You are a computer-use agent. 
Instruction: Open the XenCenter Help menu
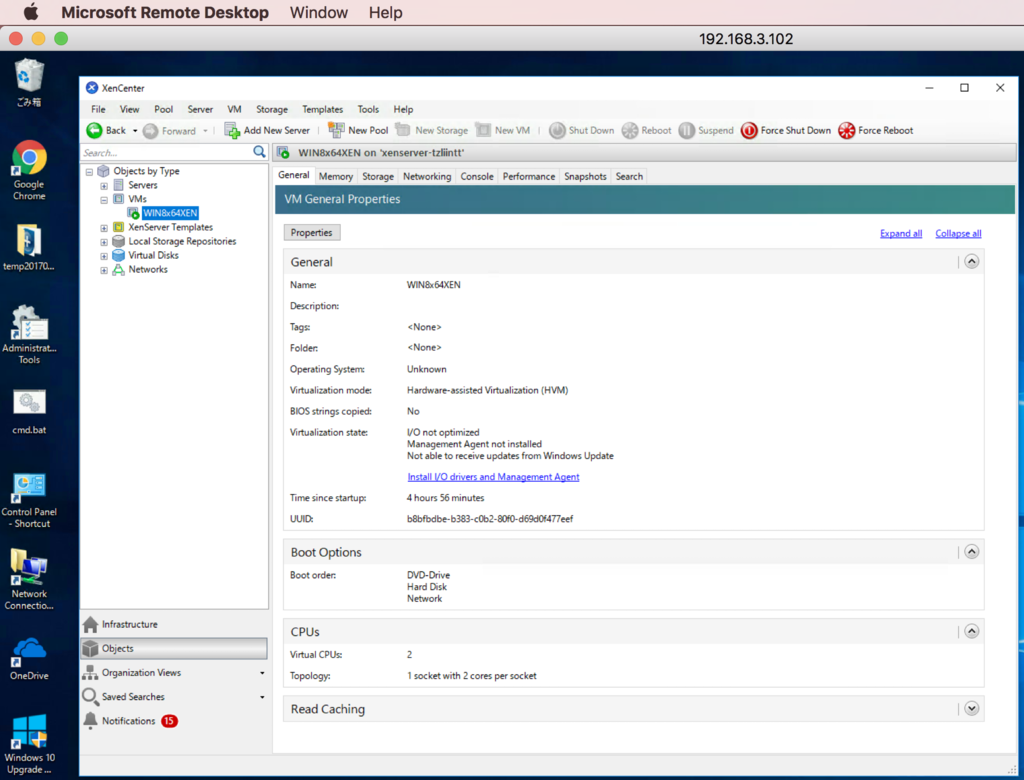click(x=403, y=109)
